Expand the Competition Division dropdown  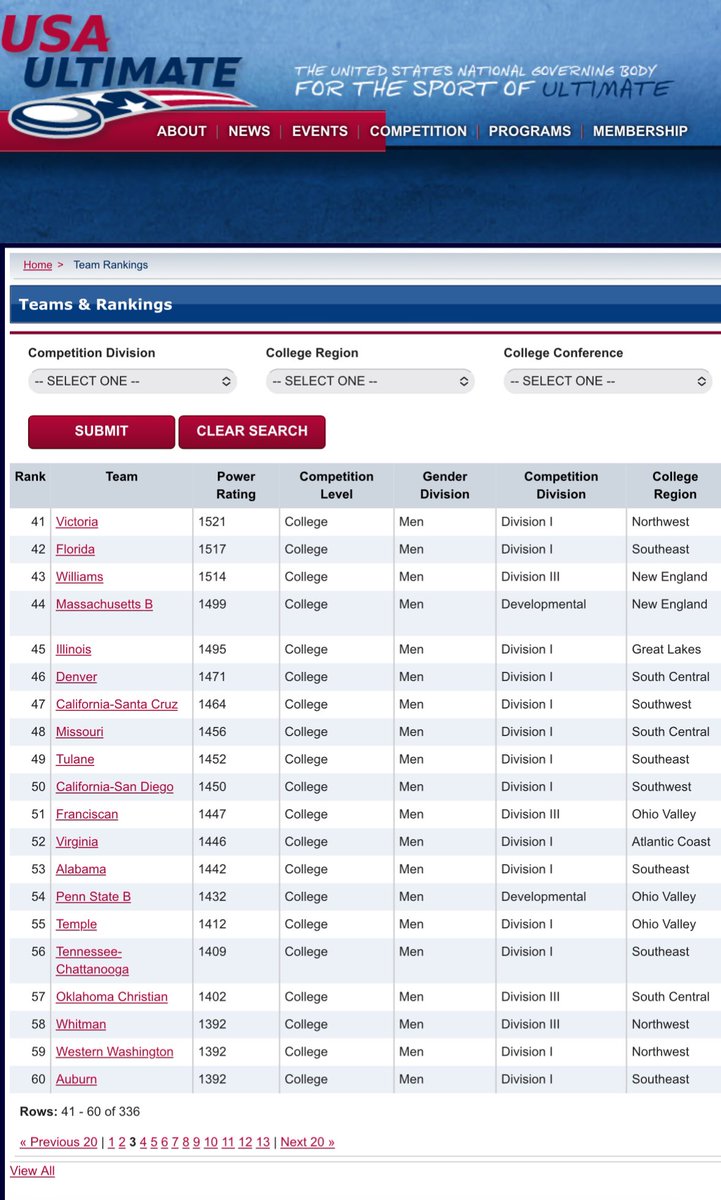tap(132, 381)
